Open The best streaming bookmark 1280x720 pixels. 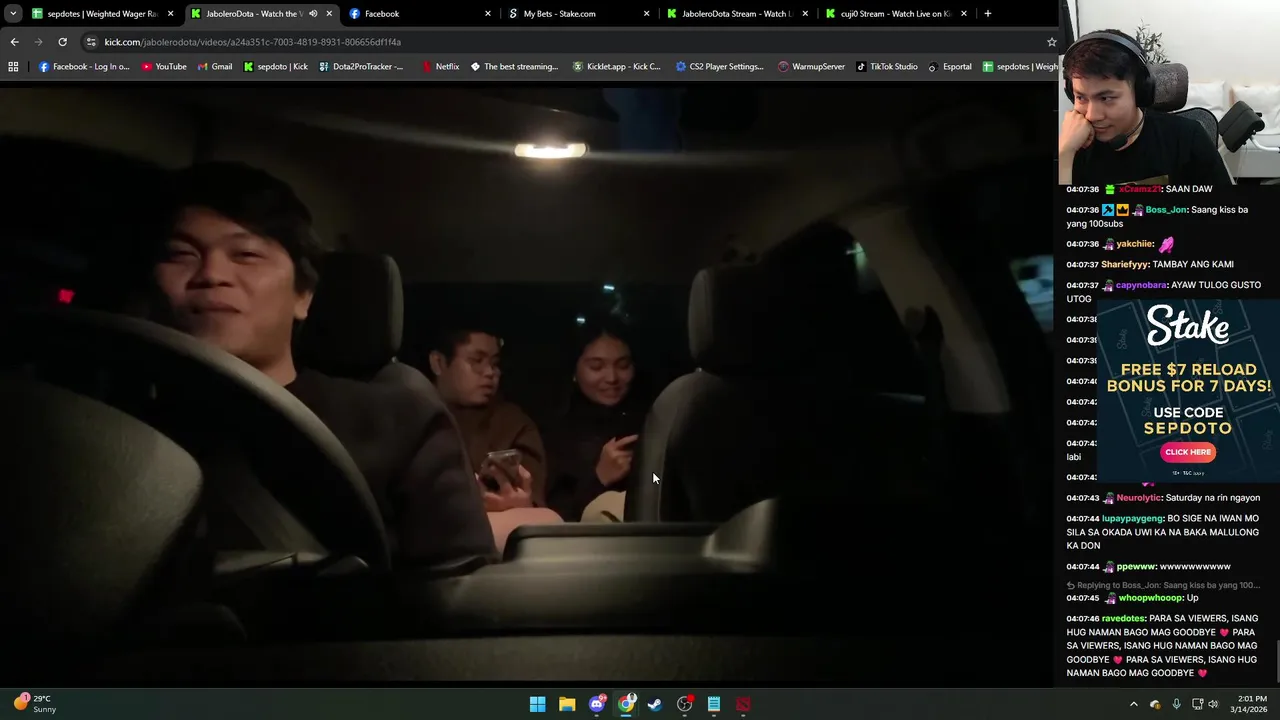[514, 67]
